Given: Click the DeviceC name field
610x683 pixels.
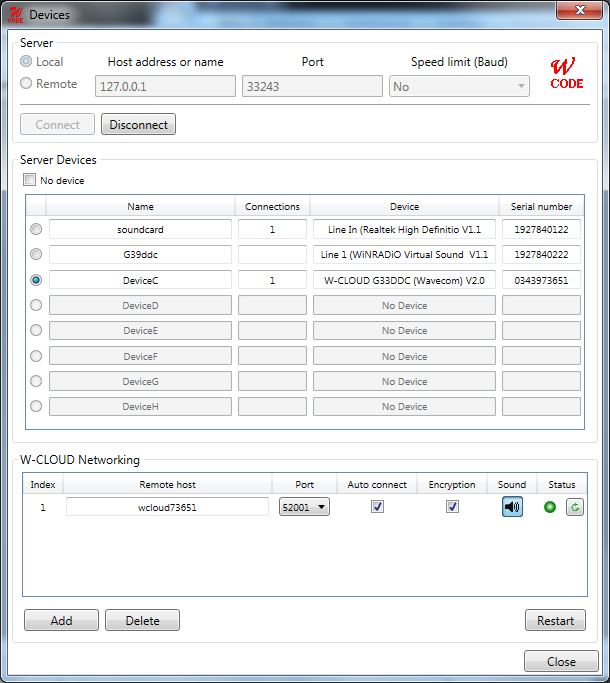Looking at the screenshot, I should point(140,280).
